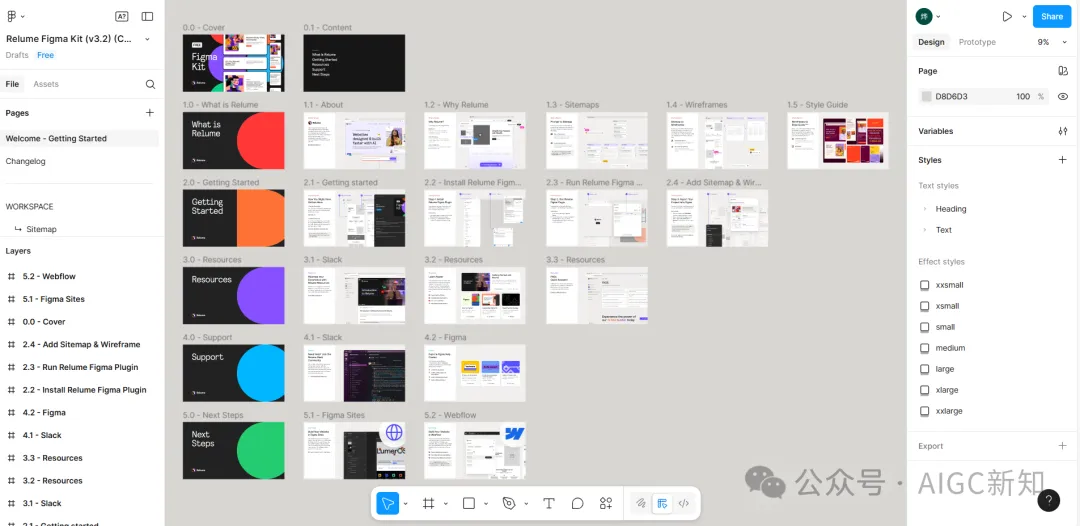The image size is (1080, 526).
Task: Click the Share button
Action: point(1051,16)
